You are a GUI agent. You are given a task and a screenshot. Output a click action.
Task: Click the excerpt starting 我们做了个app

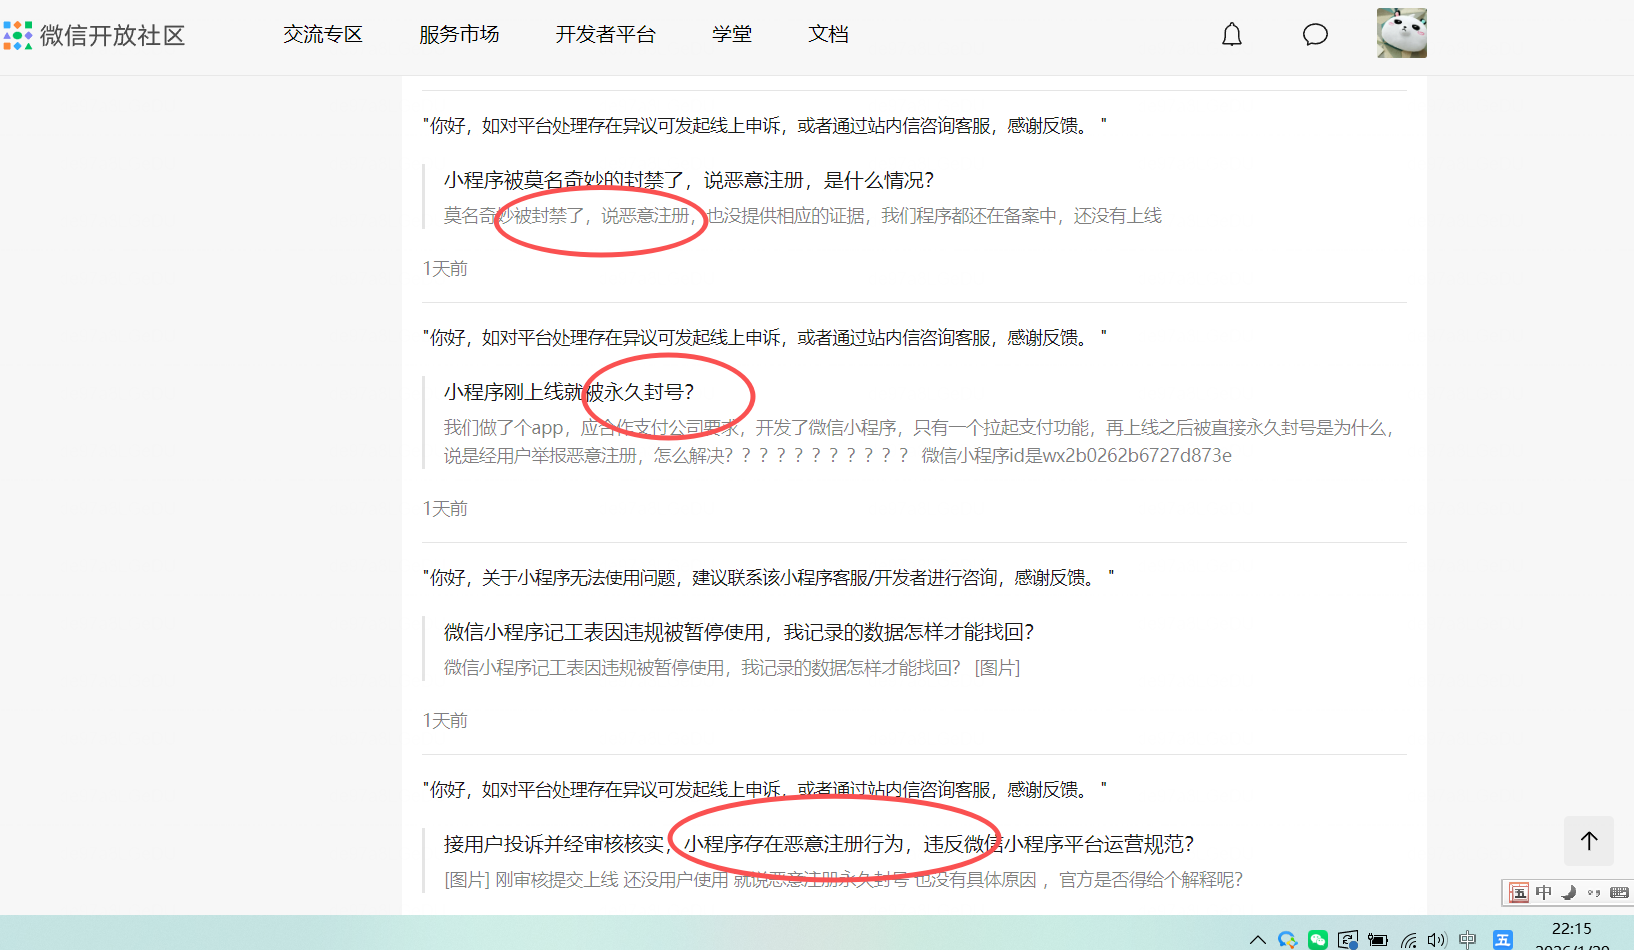919,442
